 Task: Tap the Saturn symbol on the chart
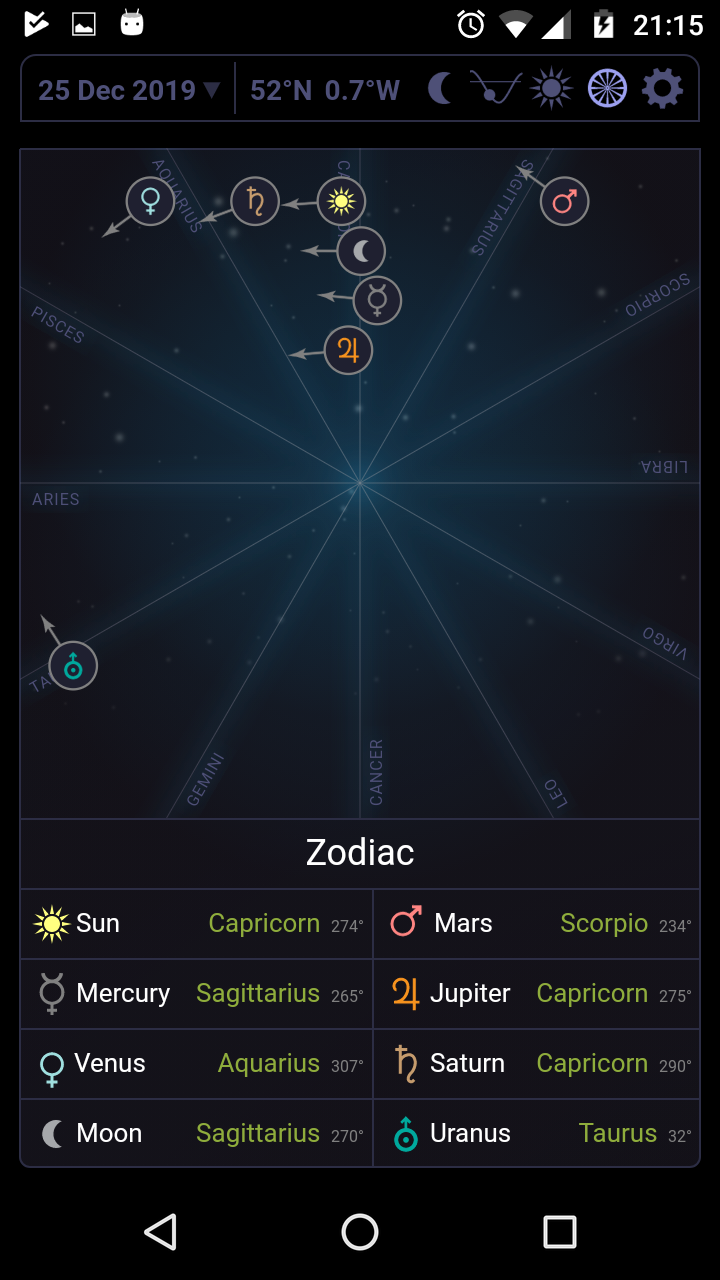[255, 201]
